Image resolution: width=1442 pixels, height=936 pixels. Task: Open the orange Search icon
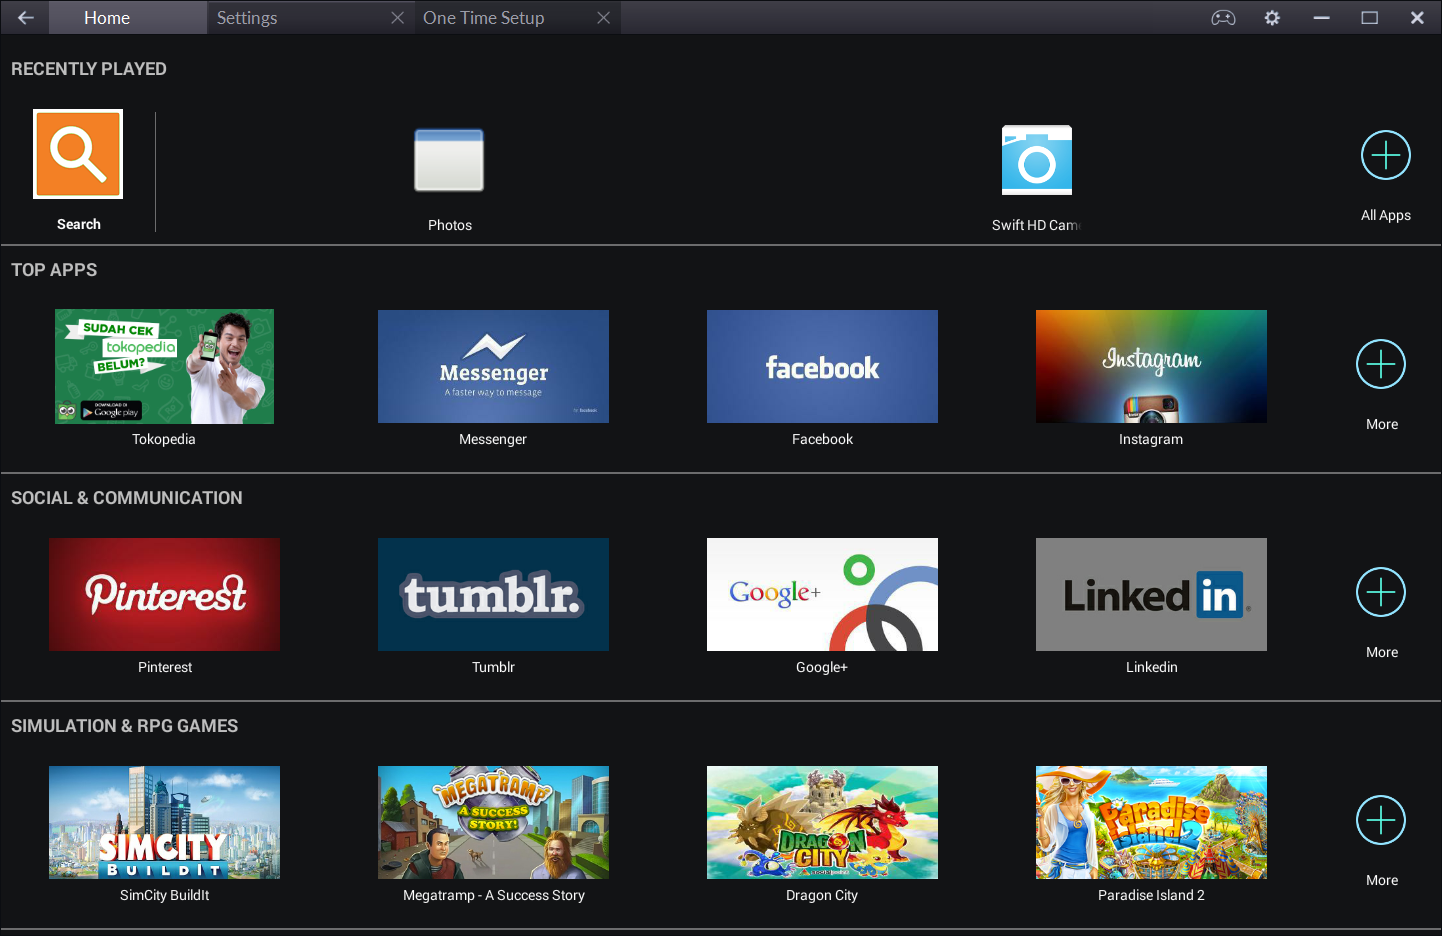78,154
